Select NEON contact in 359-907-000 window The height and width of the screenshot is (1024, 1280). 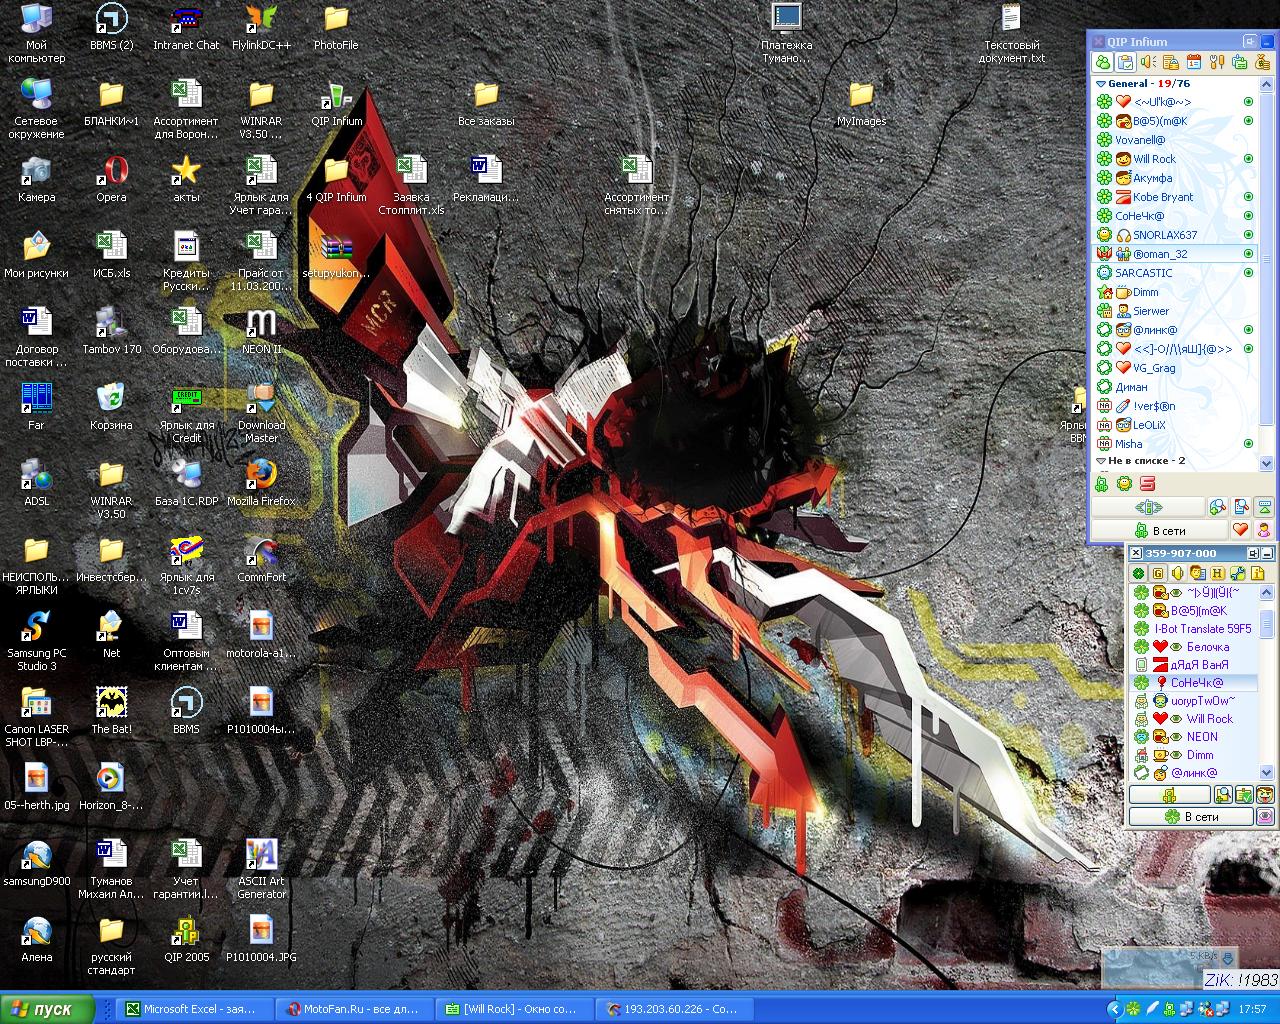click(1194, 737)
